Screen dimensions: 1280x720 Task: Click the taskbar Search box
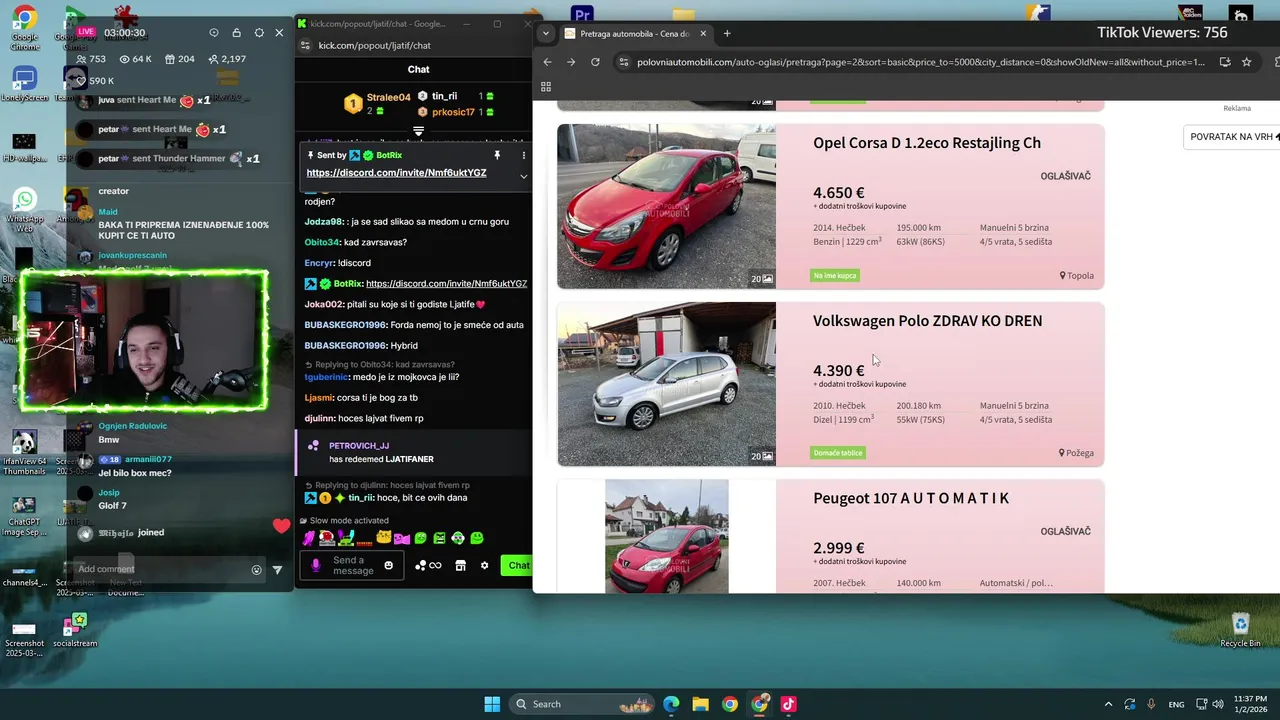click(583, 704)
